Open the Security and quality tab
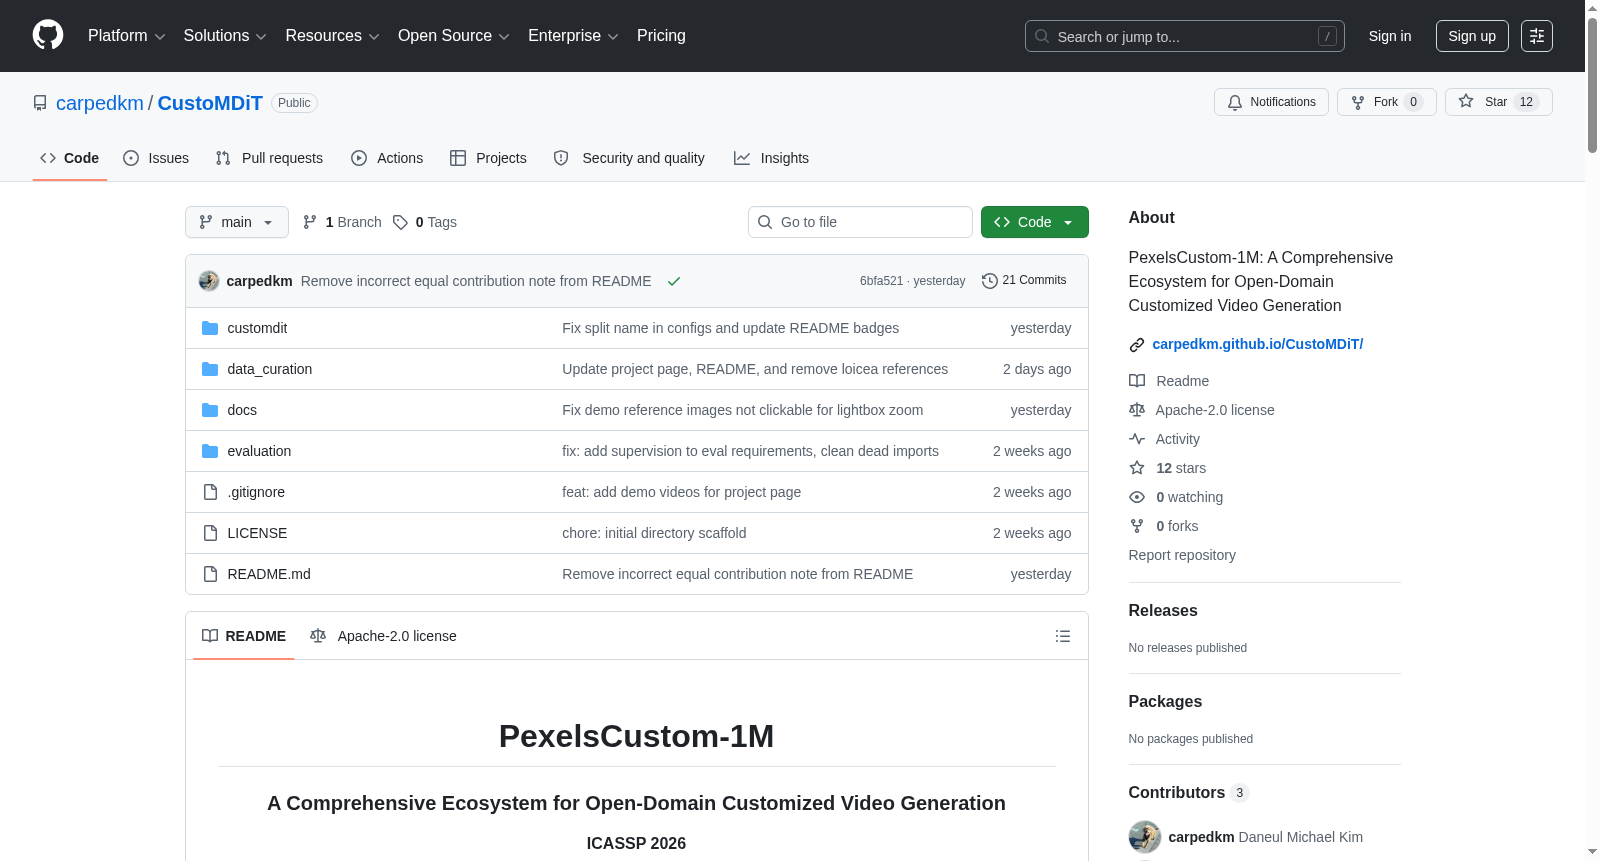This screenshot has height=861, width=1600. click(x=629, y=158)
